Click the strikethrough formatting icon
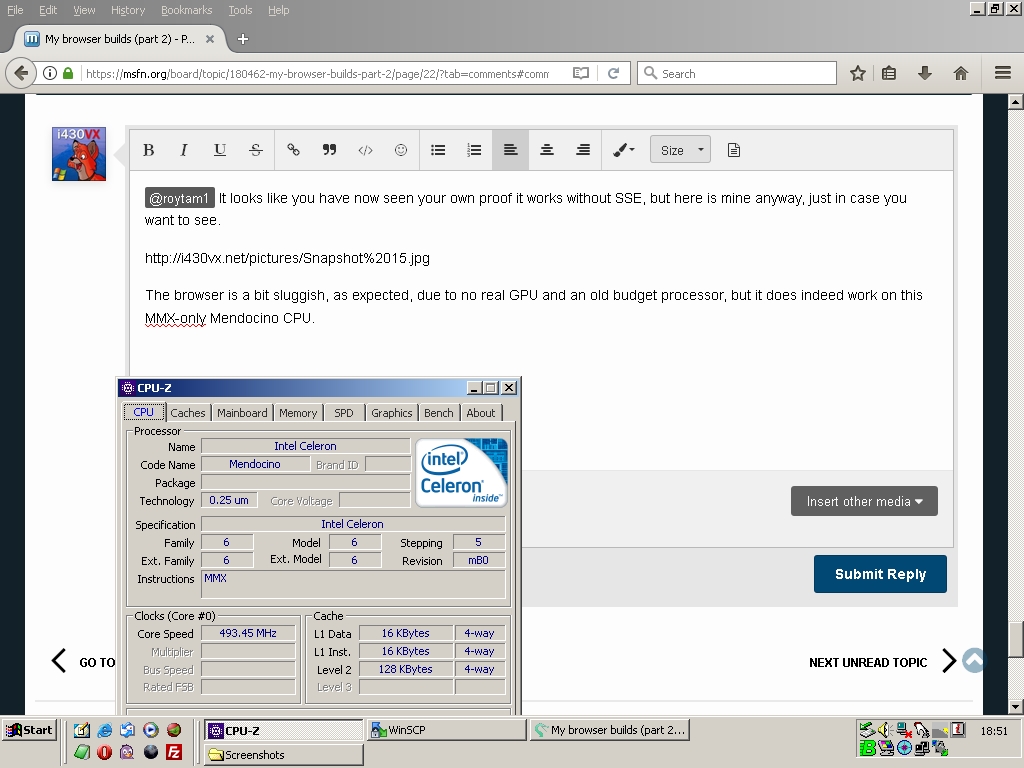The image size is (1024, 768). coord(256,150)
